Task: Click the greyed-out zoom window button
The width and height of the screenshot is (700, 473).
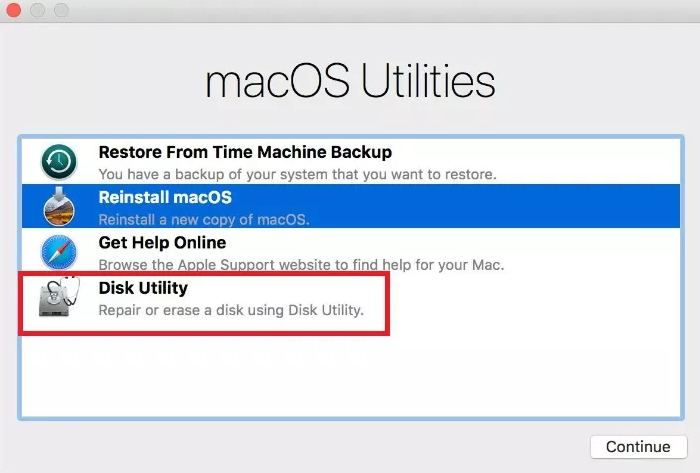Action: [62, 10]
